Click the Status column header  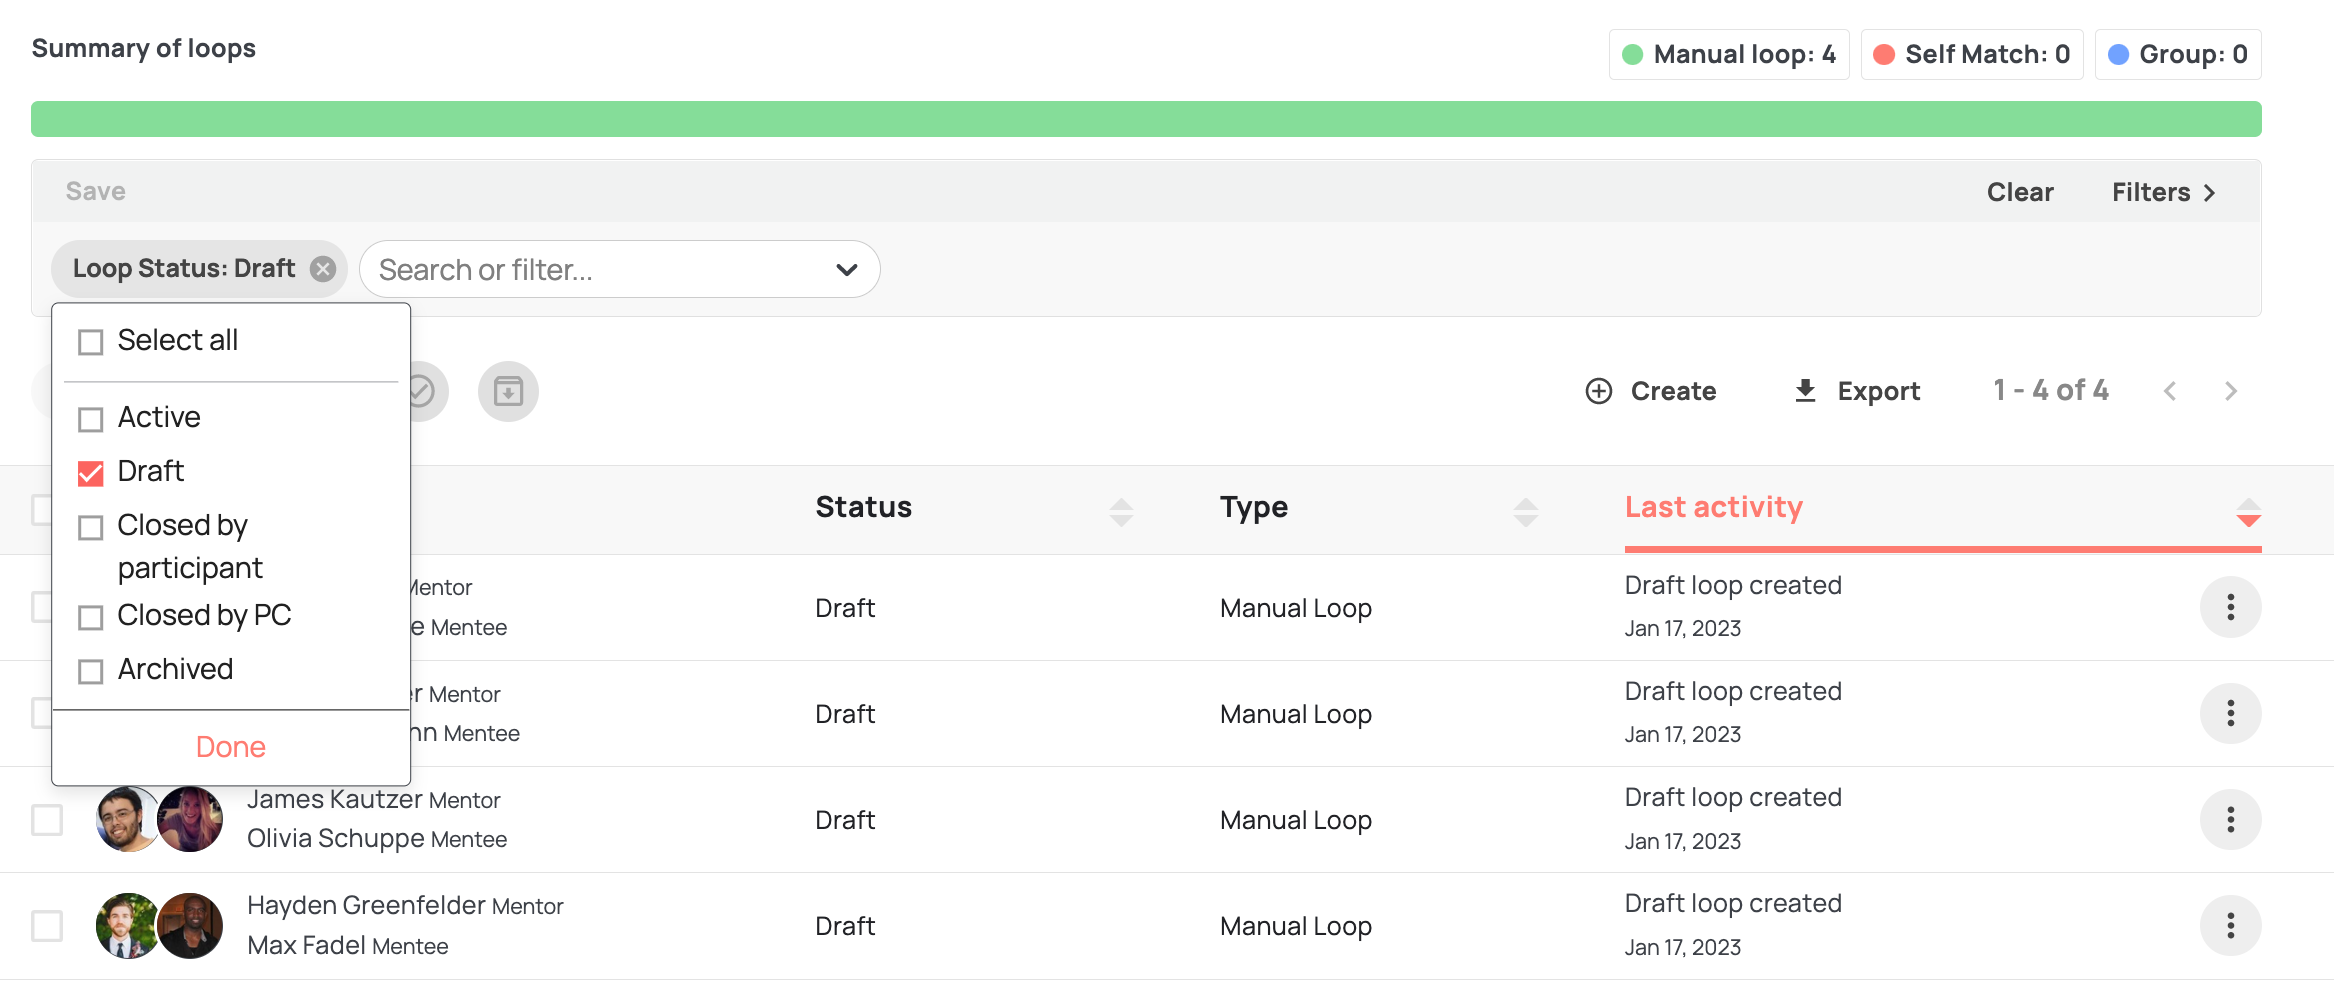[x=864, y=507]
